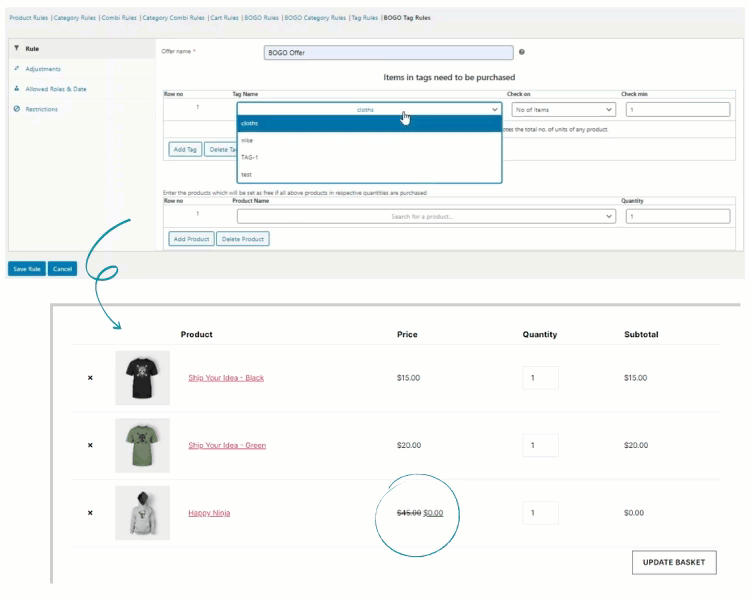
Task: Remove Ship Your Idea - Green from basket
Action: [90, 445]
